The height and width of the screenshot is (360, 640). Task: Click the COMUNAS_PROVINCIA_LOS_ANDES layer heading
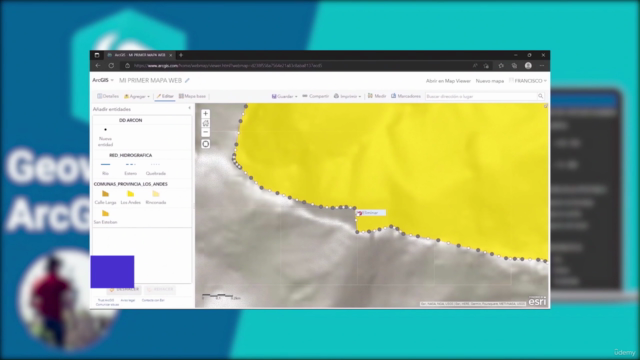point(131,184)
